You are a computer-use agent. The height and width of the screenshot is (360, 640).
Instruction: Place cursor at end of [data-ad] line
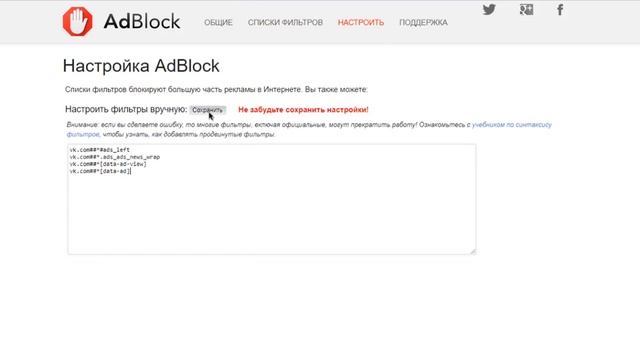point(131,171)
